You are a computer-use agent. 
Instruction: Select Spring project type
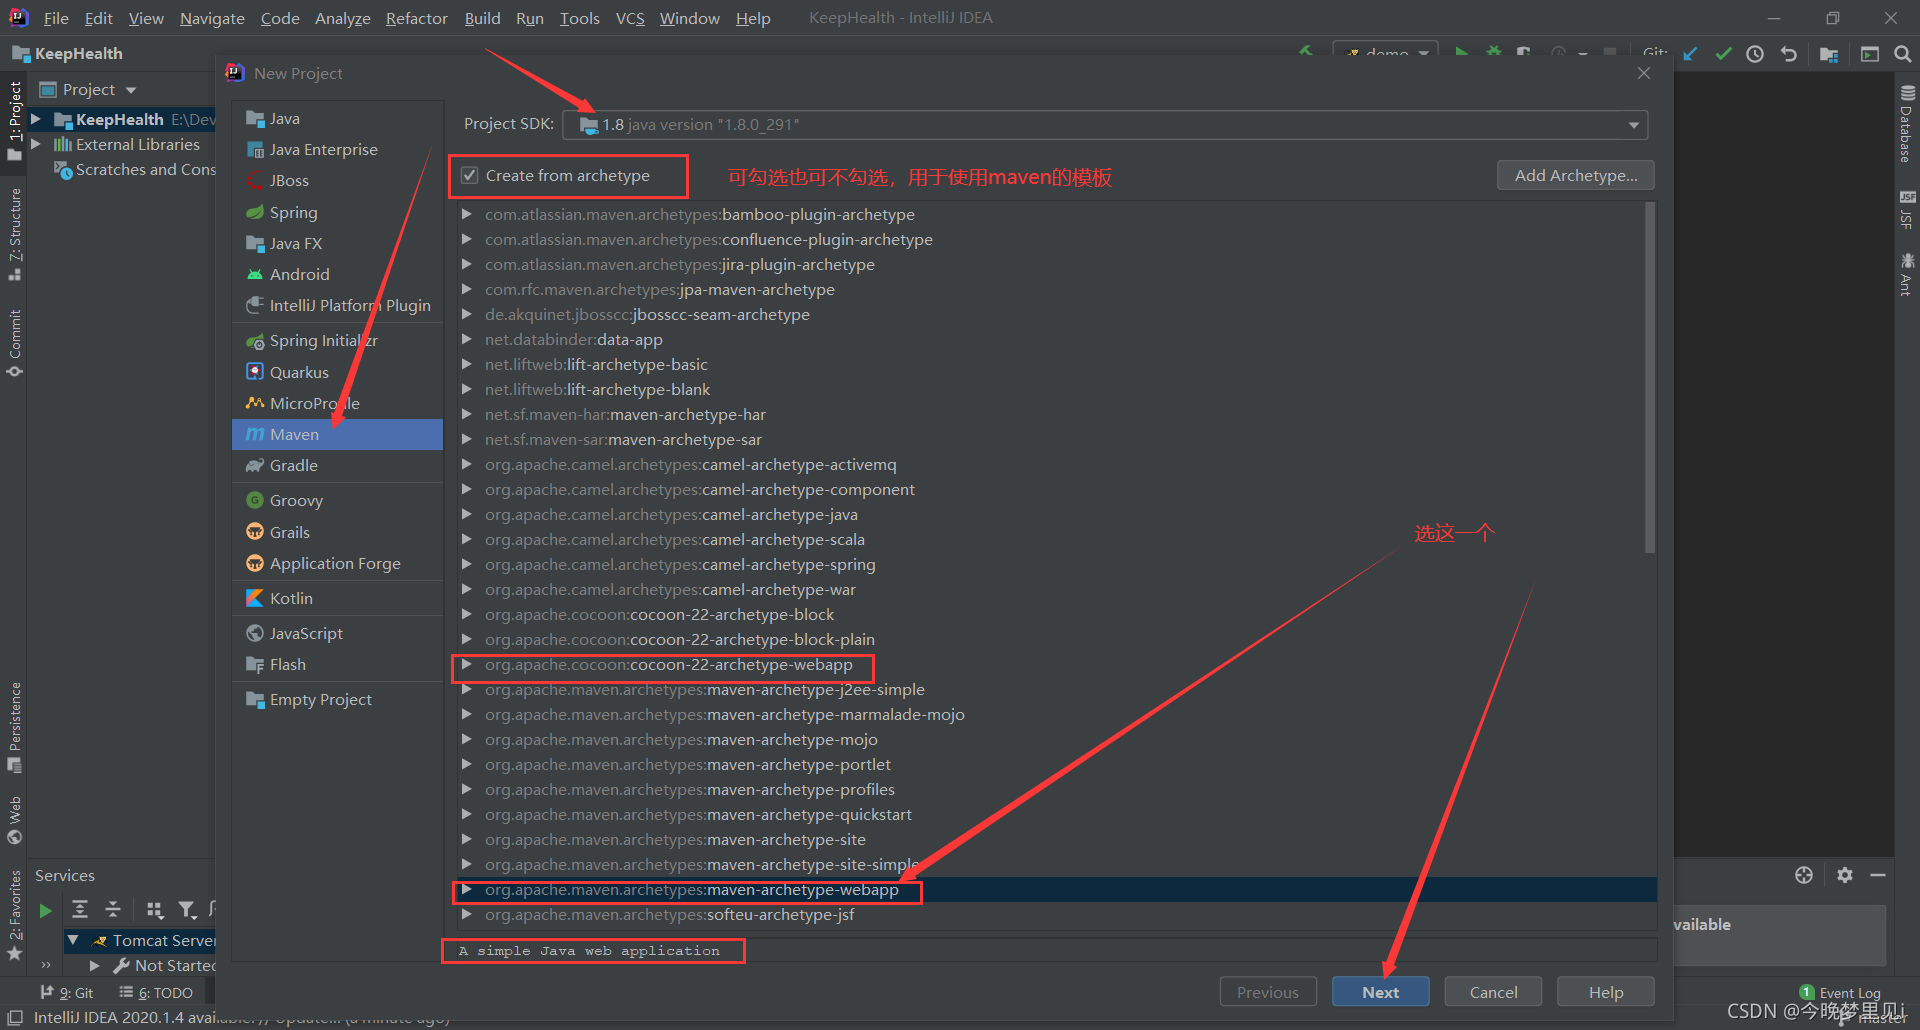pos(338,212)
